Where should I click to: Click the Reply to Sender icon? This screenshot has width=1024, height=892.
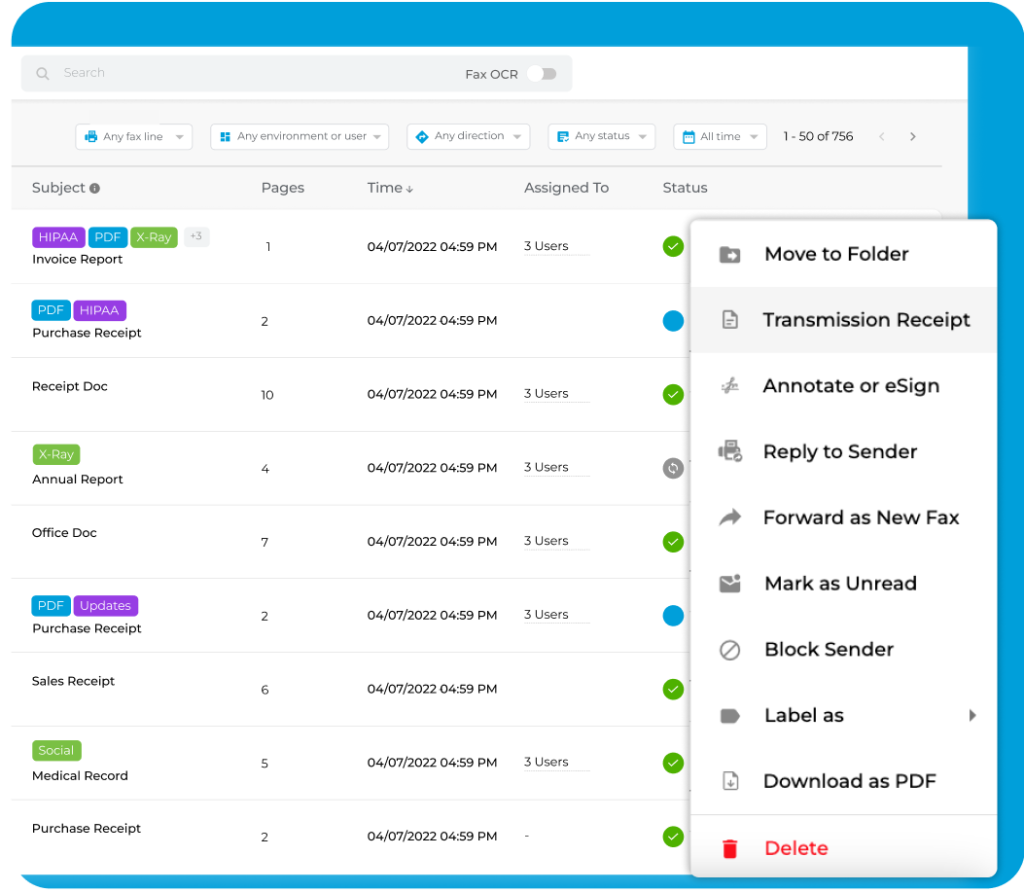click(x=729, y=452)
